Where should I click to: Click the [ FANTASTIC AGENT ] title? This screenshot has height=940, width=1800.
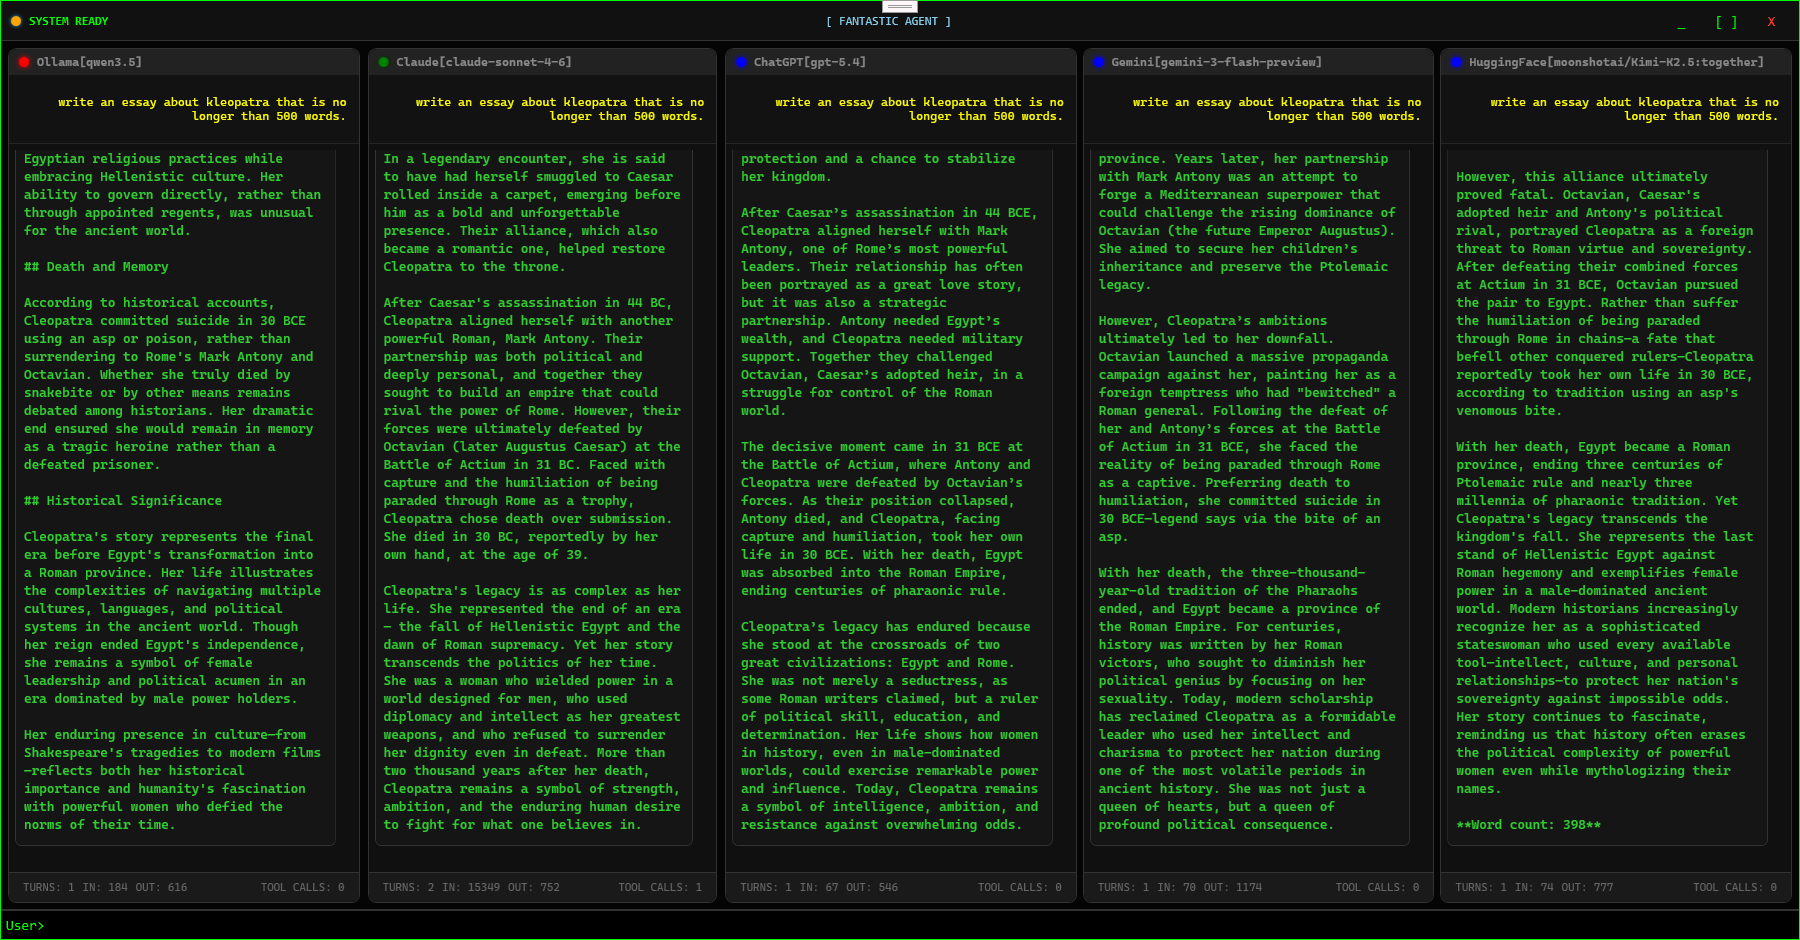coord(888,21)
